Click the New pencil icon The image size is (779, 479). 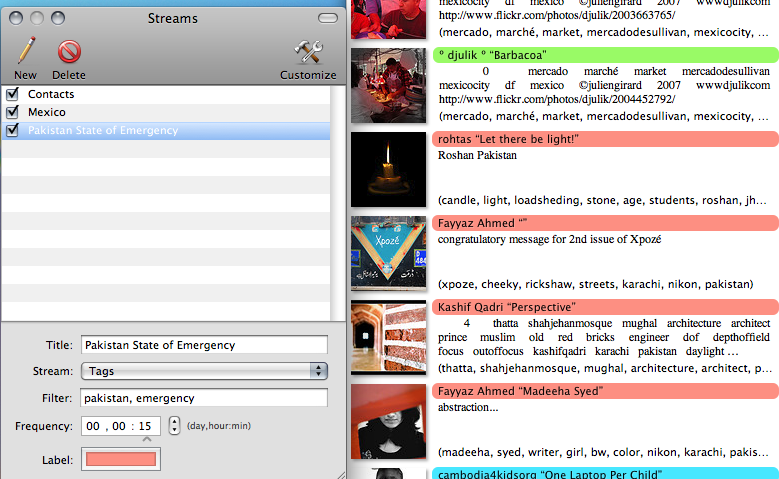pos(26,51)
